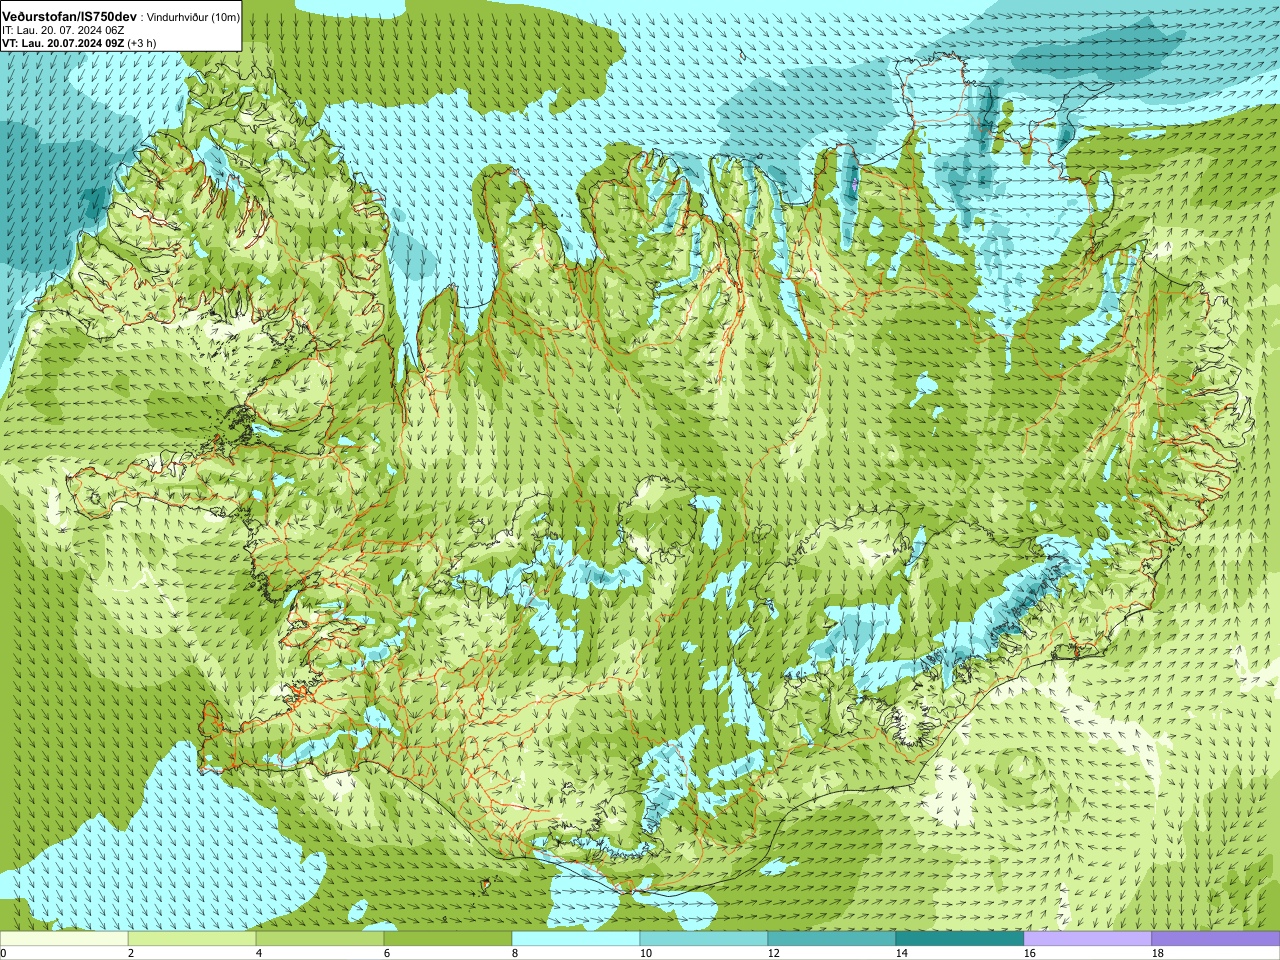The width and height of the screenshot is (1280, 960).
Task: Click the purple legend swatch above 18
Action: click(x=1216, y=939)
